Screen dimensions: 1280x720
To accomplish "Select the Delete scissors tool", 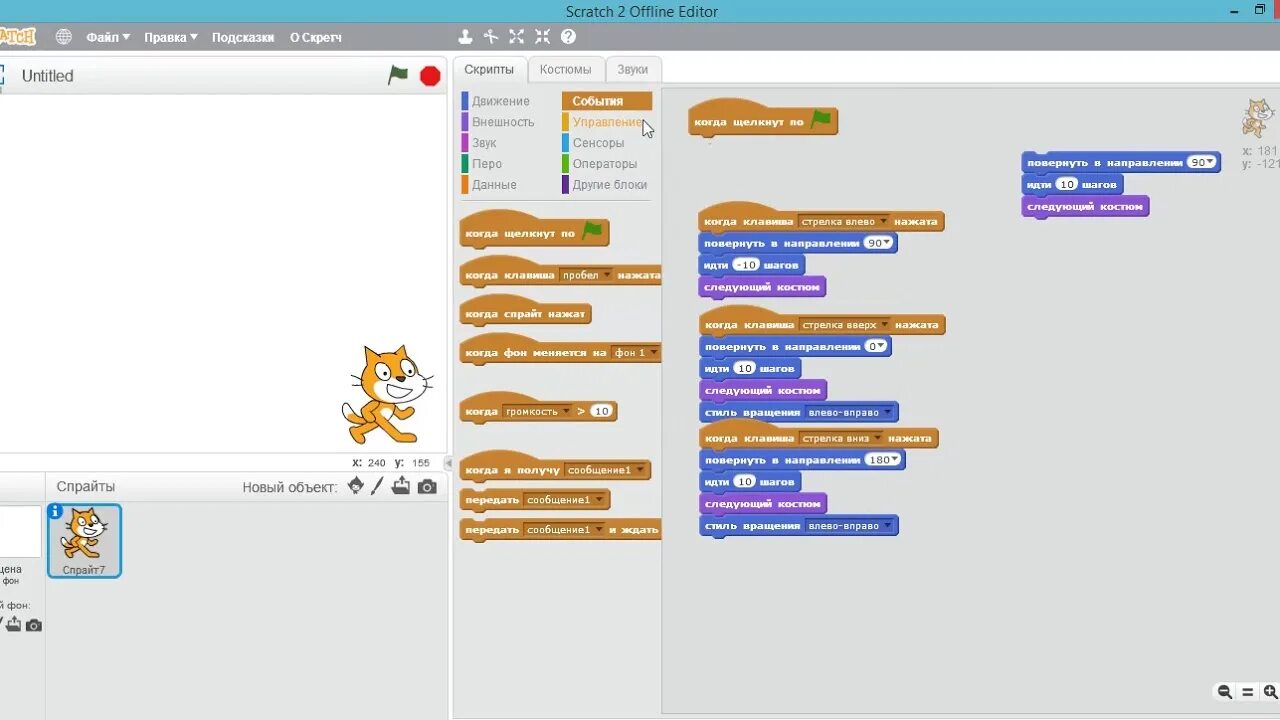I will [491, 37].
